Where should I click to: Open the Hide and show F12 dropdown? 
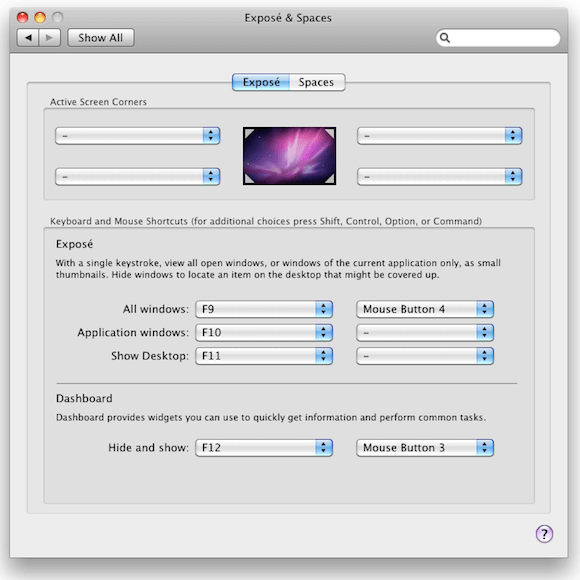click(264, 448)
